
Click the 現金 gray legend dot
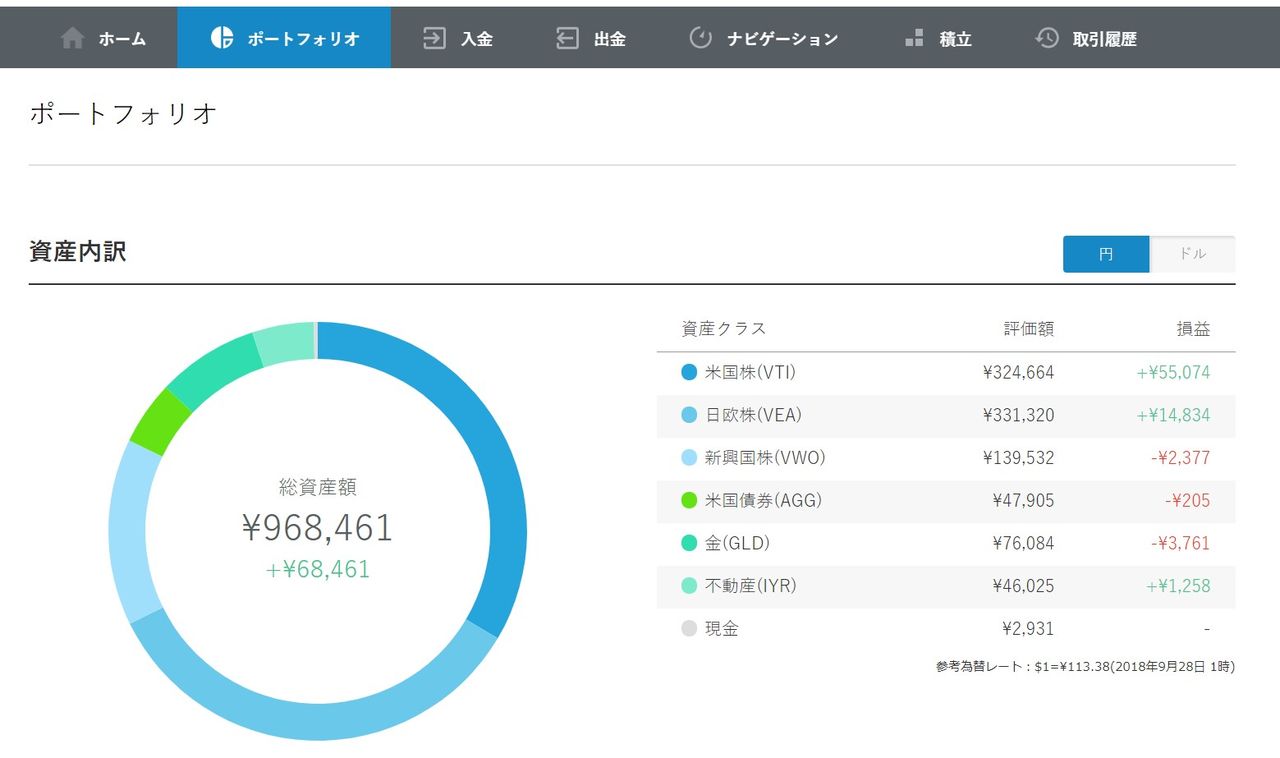(689, 629)
